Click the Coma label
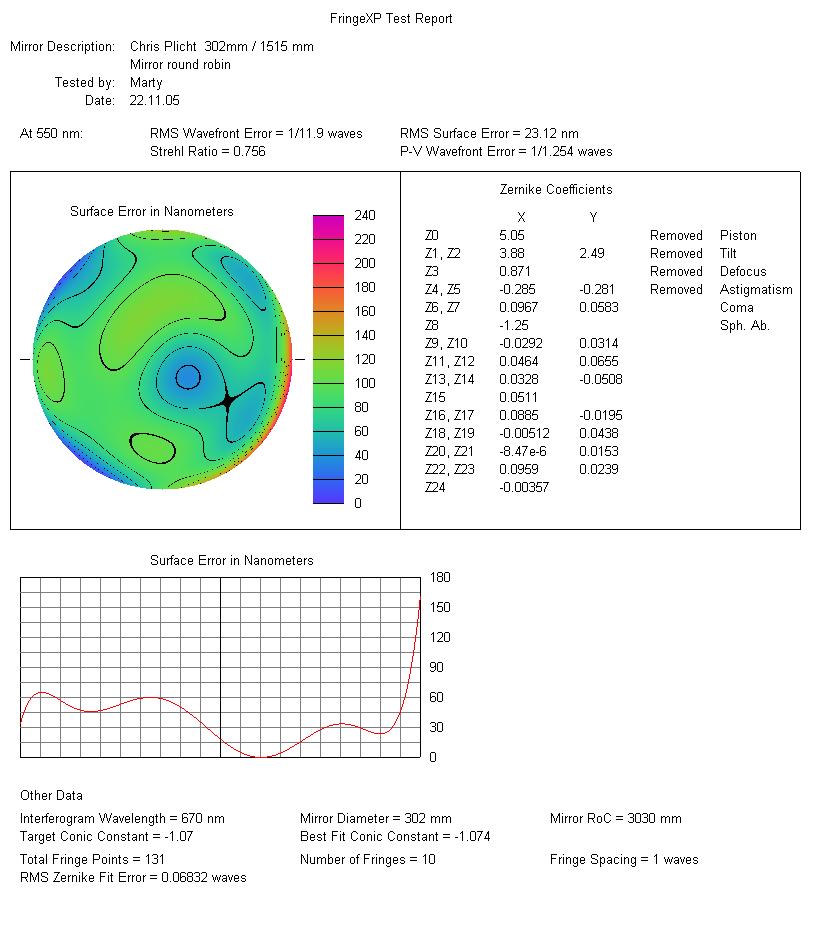 click(x=736, y=307)
